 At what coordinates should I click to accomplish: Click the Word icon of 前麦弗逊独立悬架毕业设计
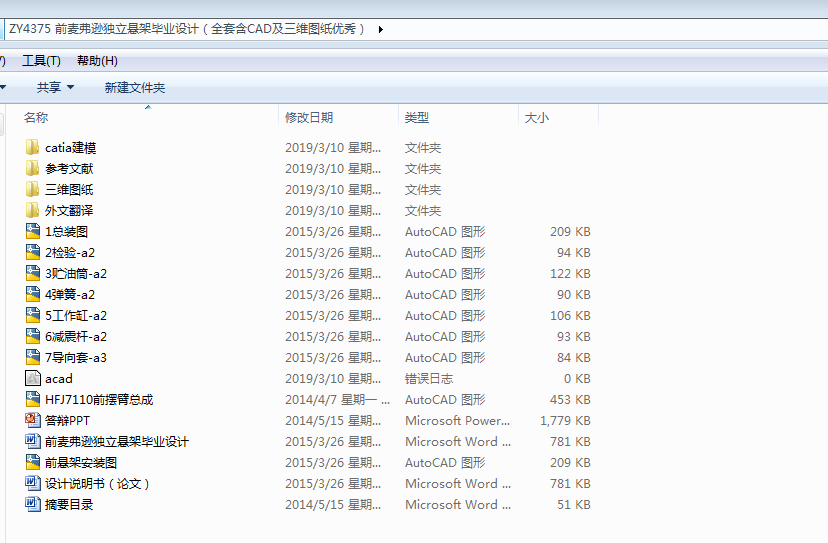pyautogui.click(x=33, y=441)
